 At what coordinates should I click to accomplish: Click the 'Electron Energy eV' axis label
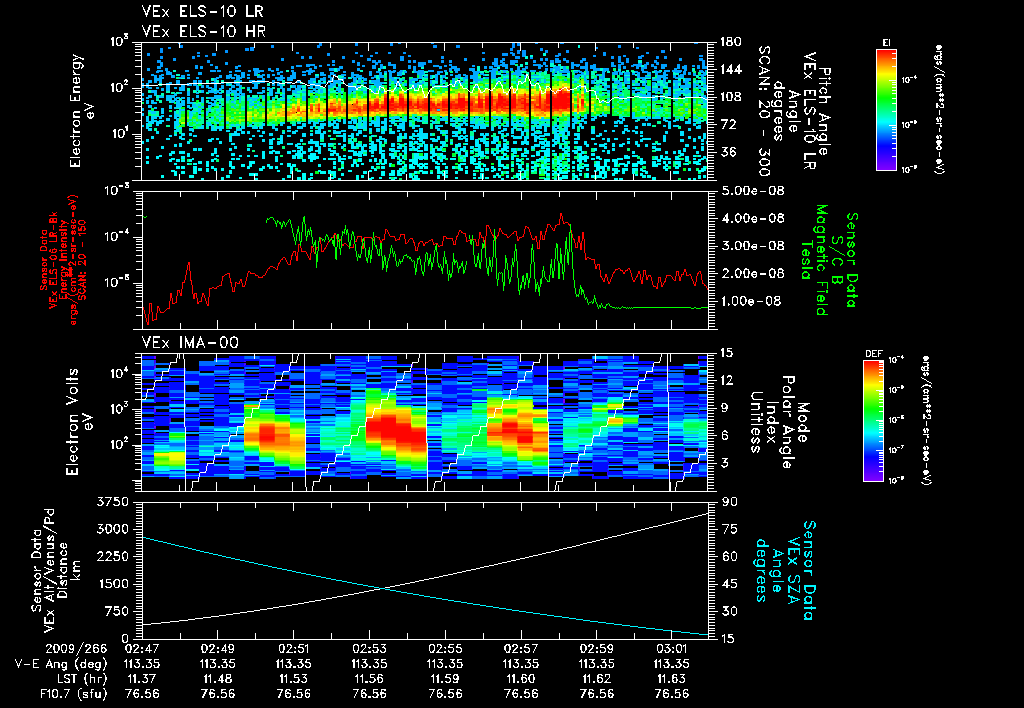[x=82, y=111]
